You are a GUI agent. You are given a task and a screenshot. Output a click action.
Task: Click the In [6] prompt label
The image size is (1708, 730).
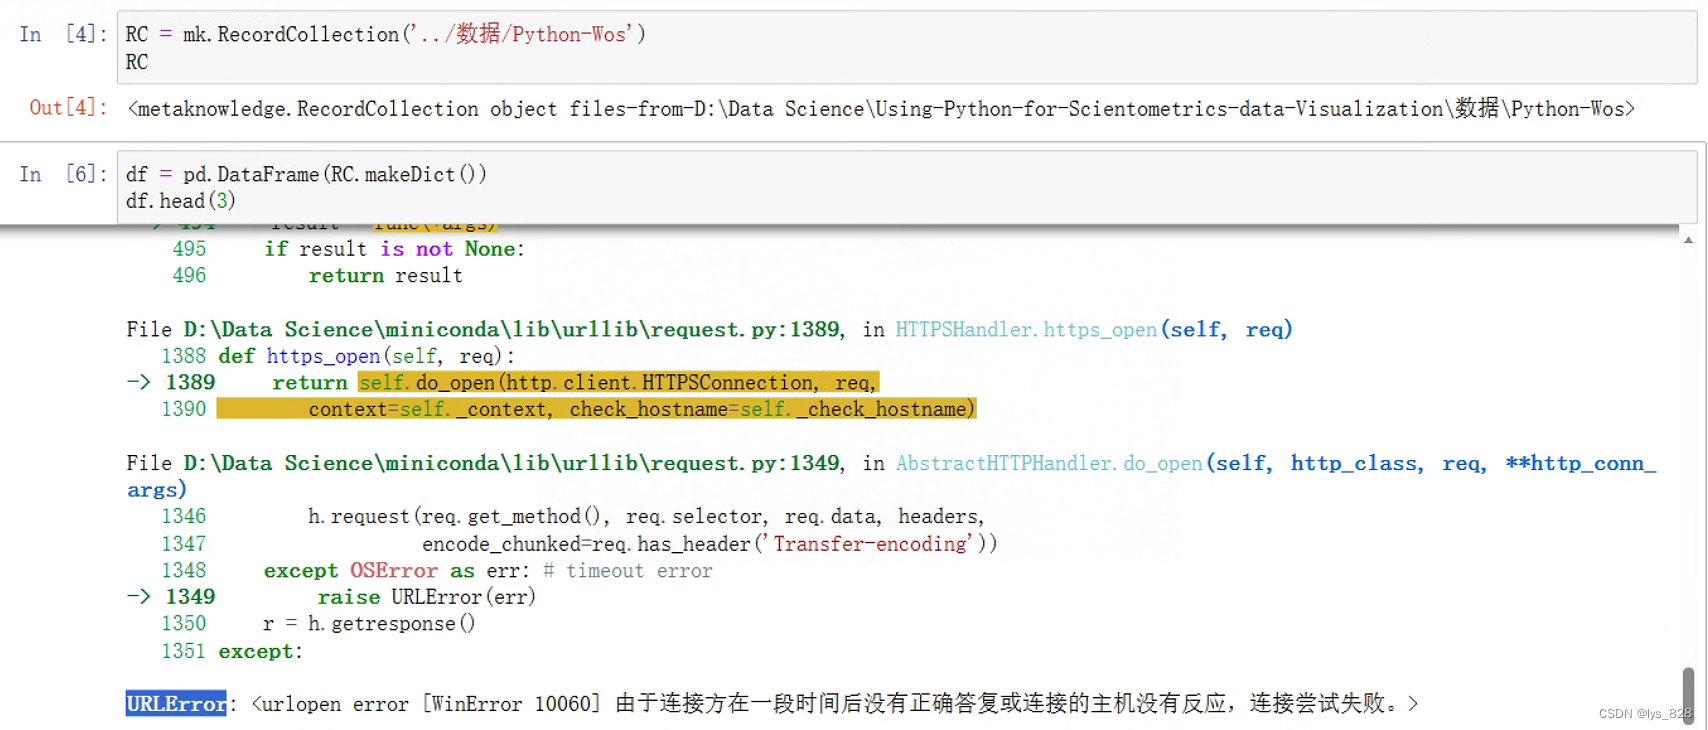pos(63,174)
